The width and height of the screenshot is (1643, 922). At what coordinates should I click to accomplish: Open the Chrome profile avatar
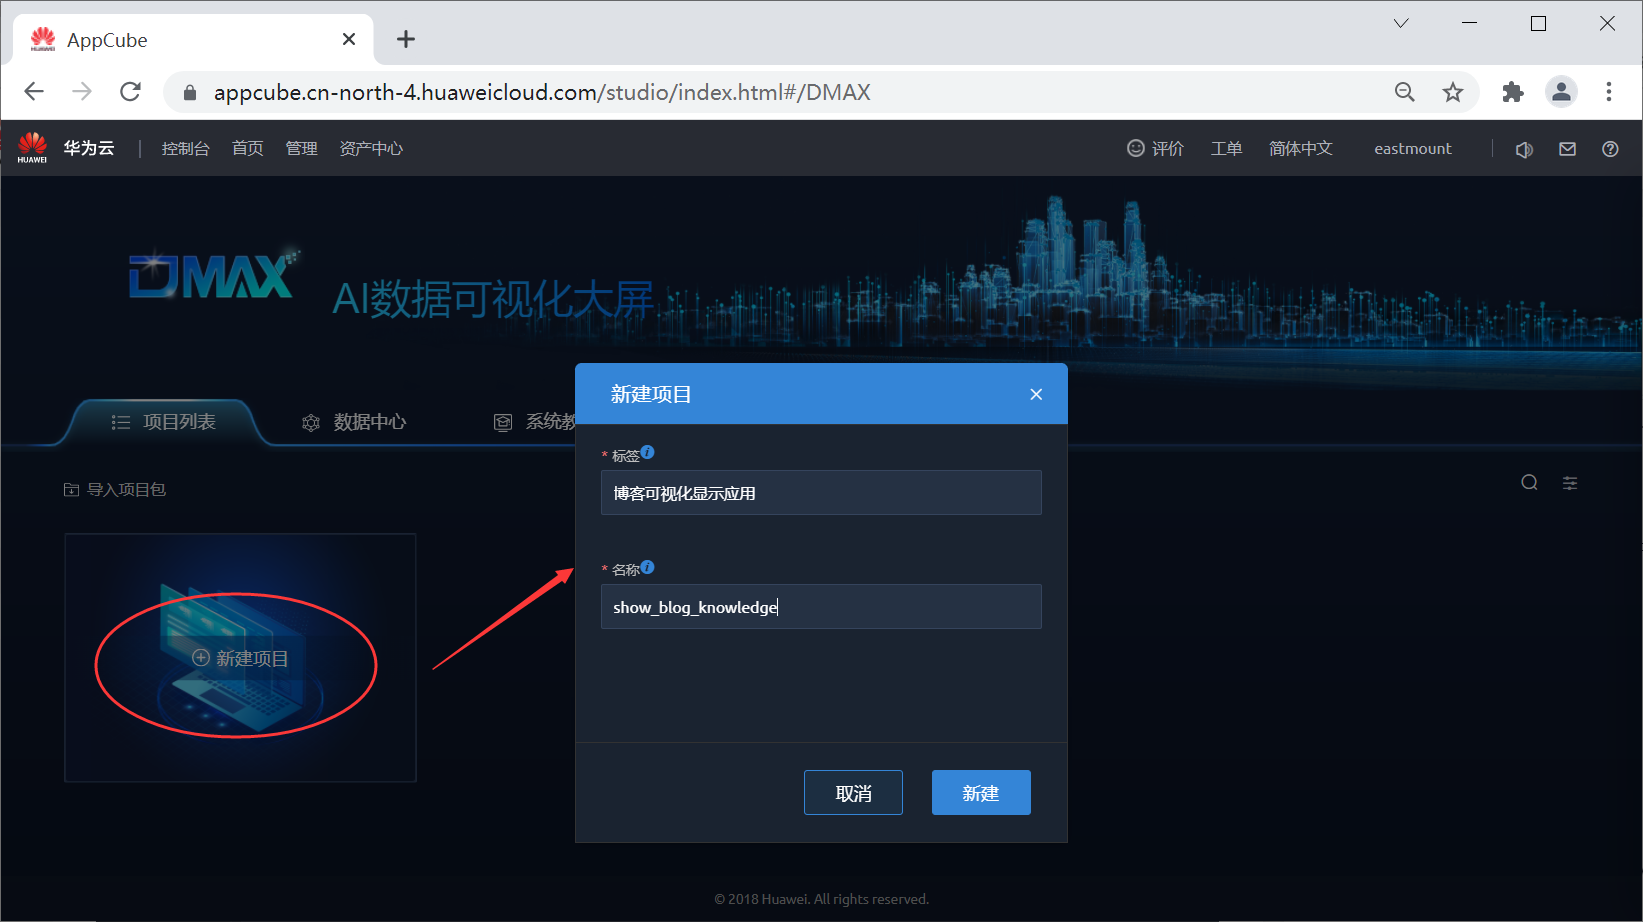tap(1561, 92)
